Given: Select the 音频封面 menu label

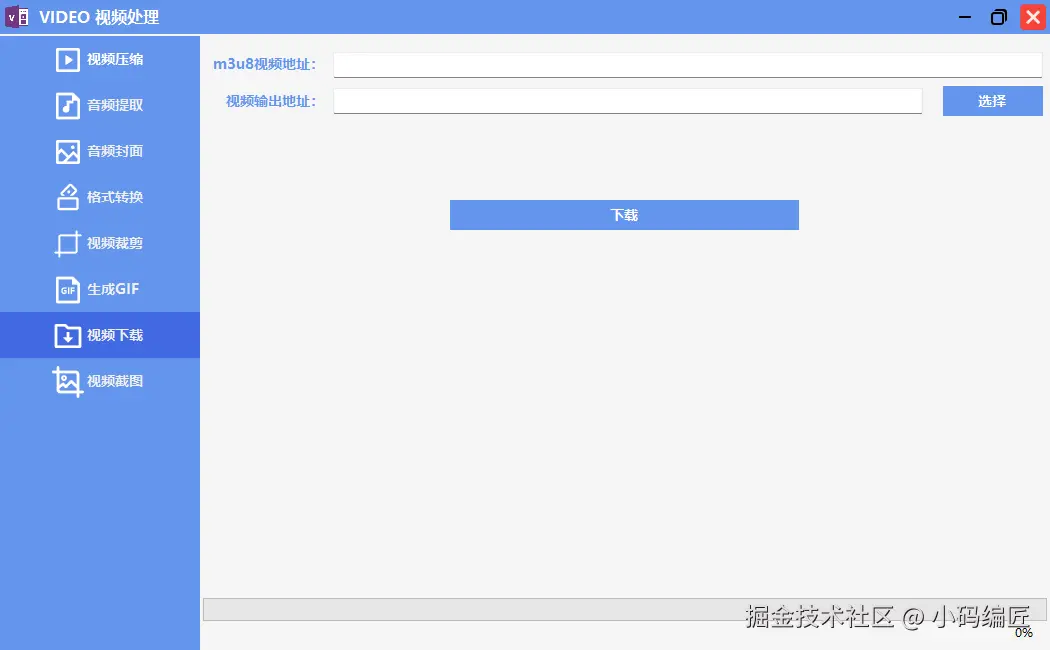Looking at the screenshot, I should tap(115, 151).
